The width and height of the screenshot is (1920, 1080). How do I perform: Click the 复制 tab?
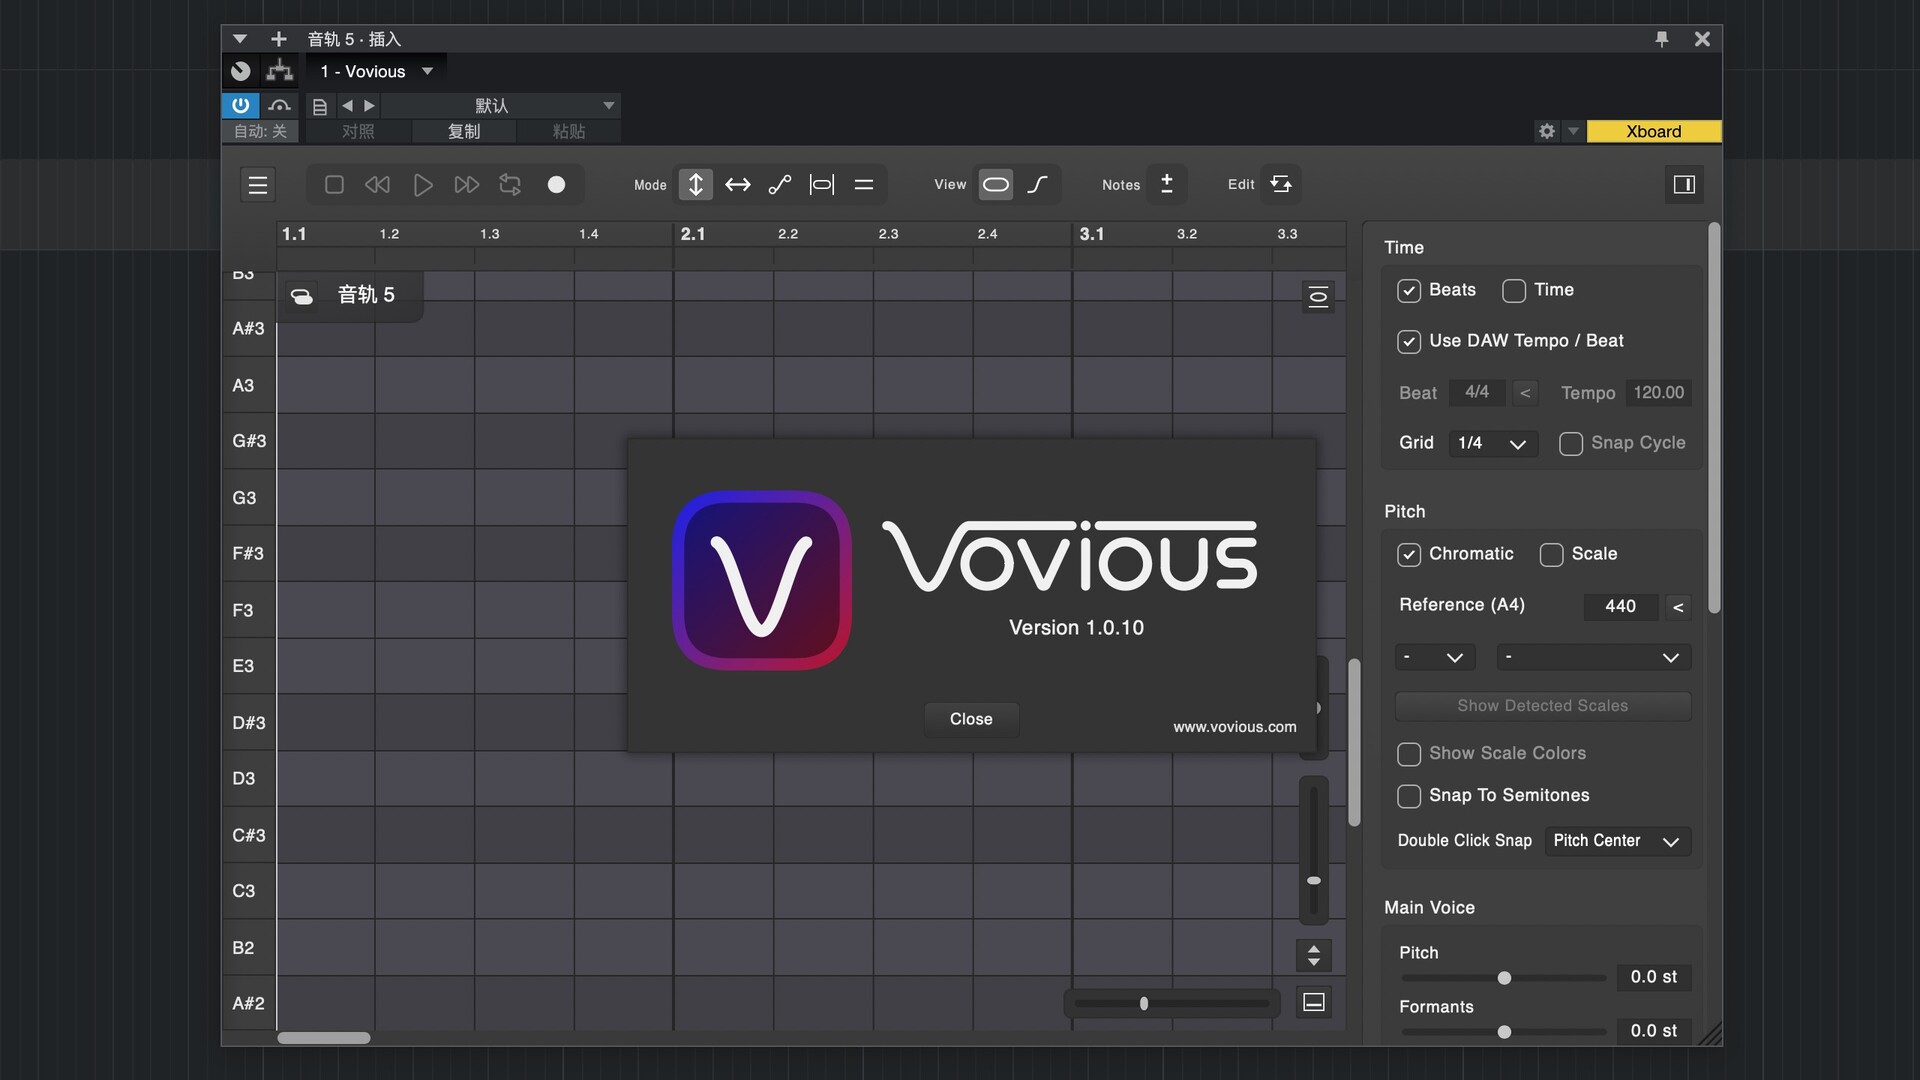click(x=464, y=131)
